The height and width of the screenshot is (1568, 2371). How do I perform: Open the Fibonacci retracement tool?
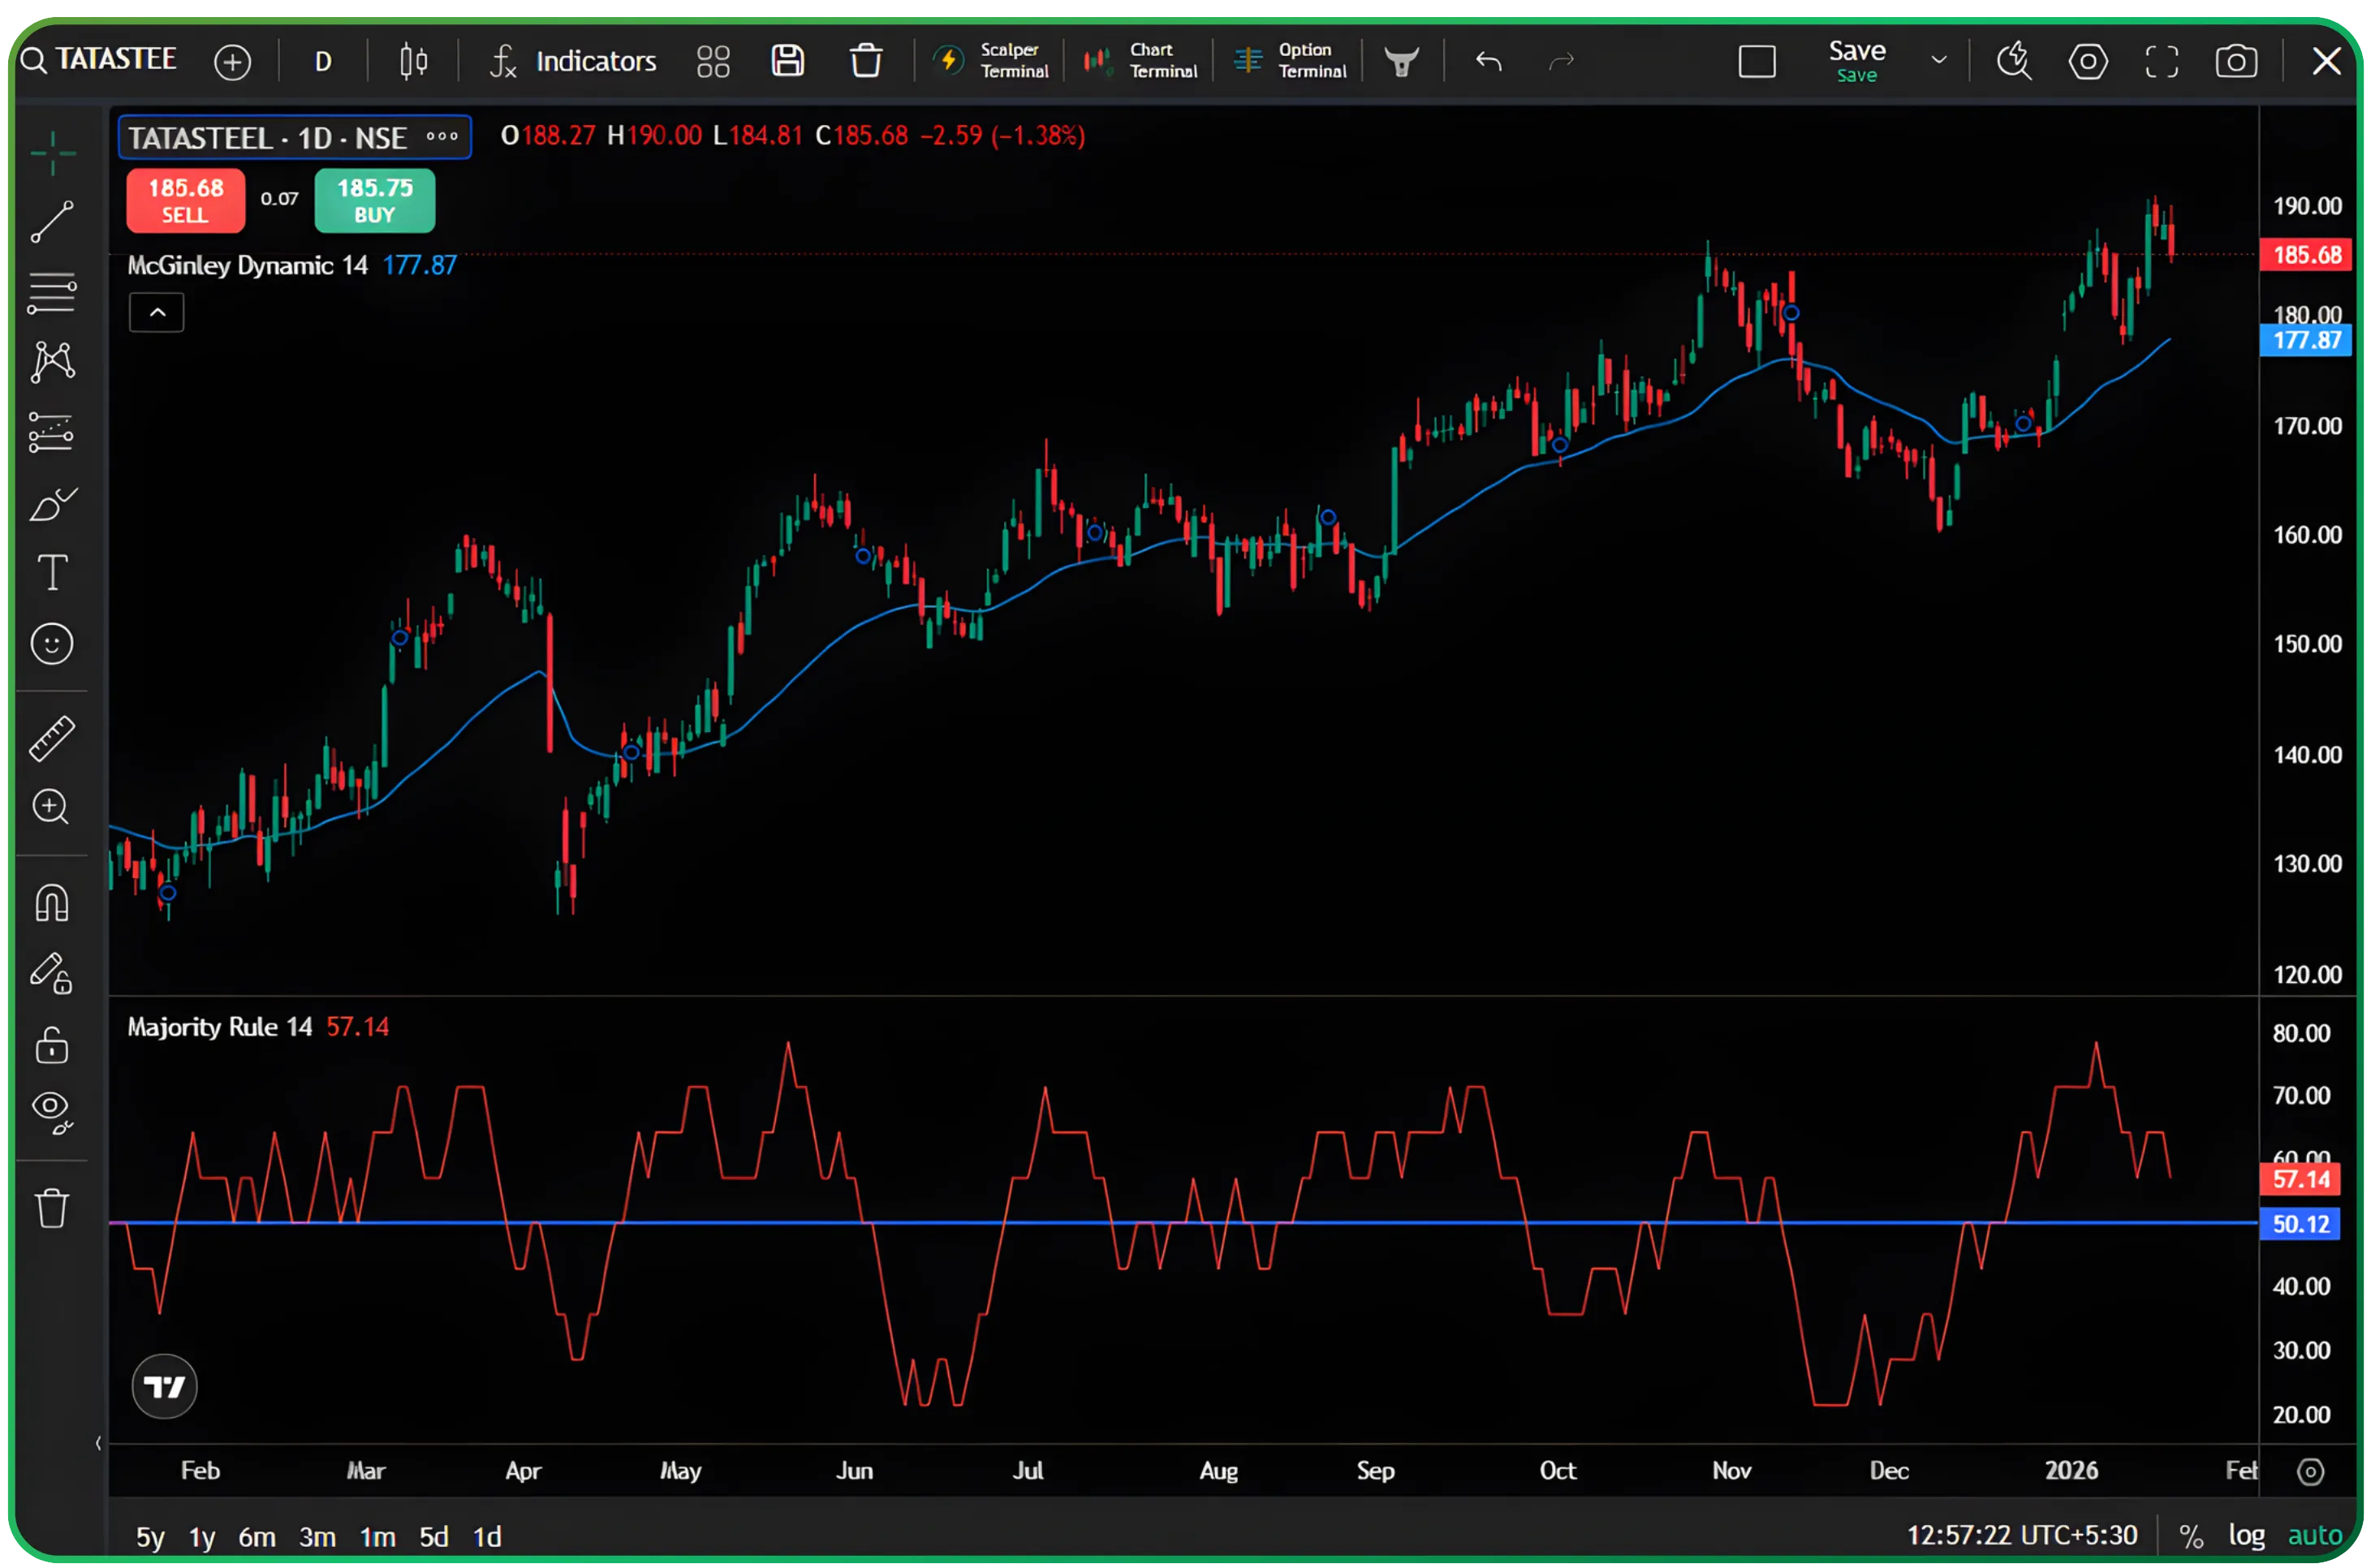click(52, 293)
